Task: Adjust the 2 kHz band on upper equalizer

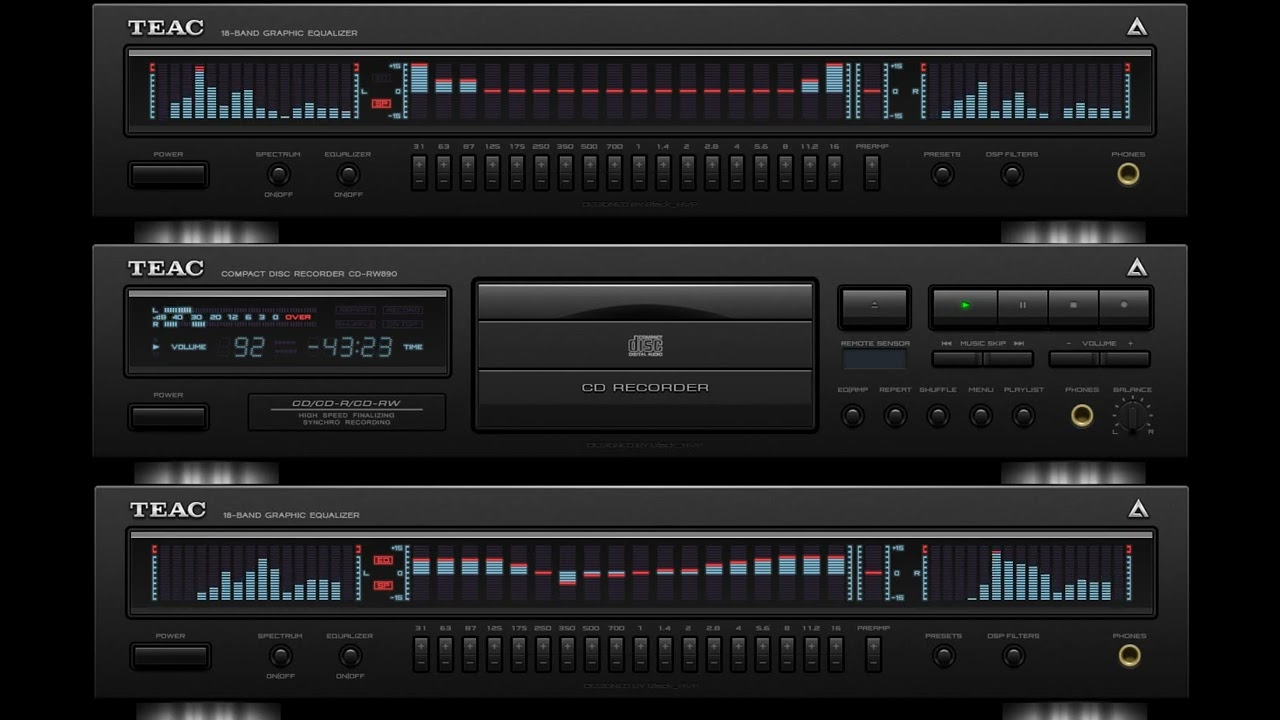Action: 688,173
